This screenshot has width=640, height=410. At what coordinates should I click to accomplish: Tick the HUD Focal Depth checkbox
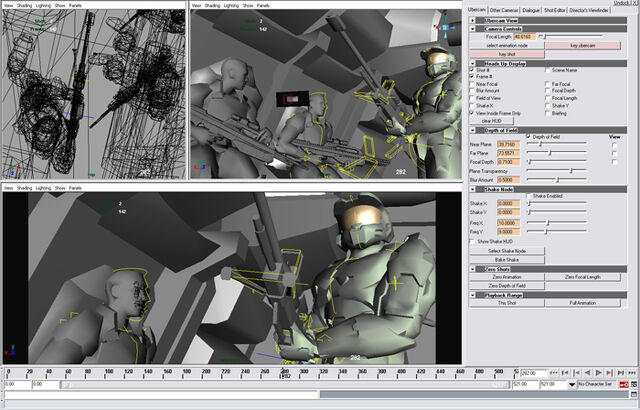(547, 91)
